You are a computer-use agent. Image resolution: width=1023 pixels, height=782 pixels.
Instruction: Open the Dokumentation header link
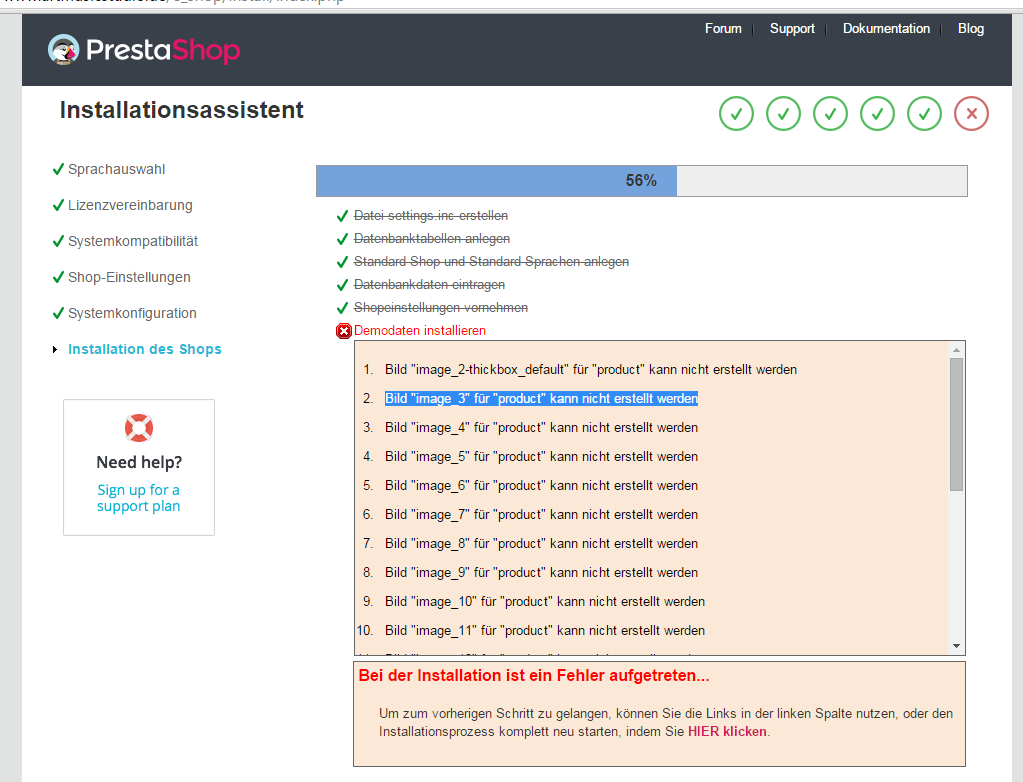click(x=886, y=29)
